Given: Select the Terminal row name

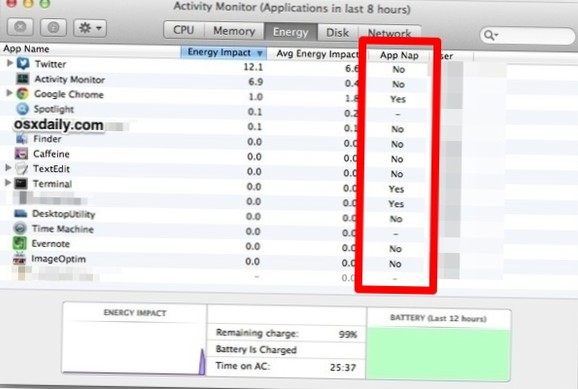Looking at the screenshot, I should coord(52,184).
